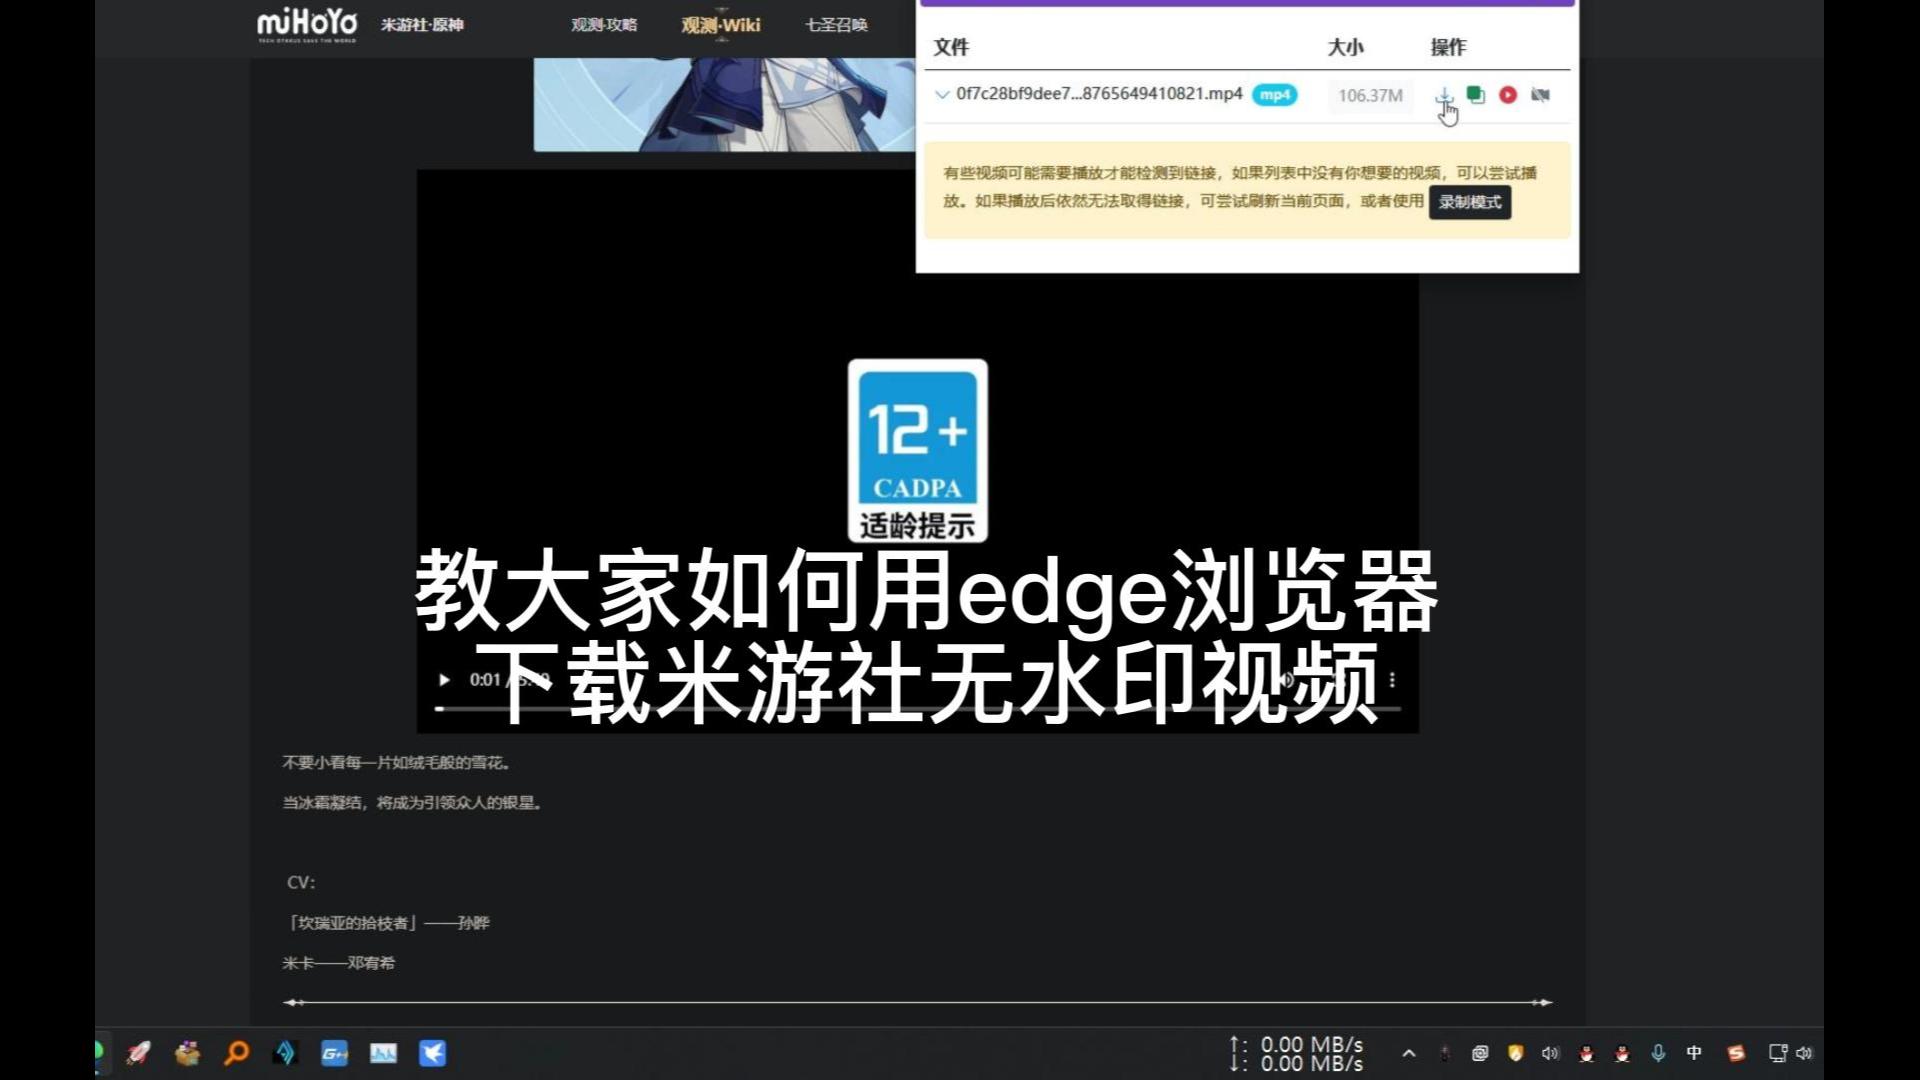The image size is (1920, 1080).
Task: Click the 大小 column header
Action: point(1345,47)
